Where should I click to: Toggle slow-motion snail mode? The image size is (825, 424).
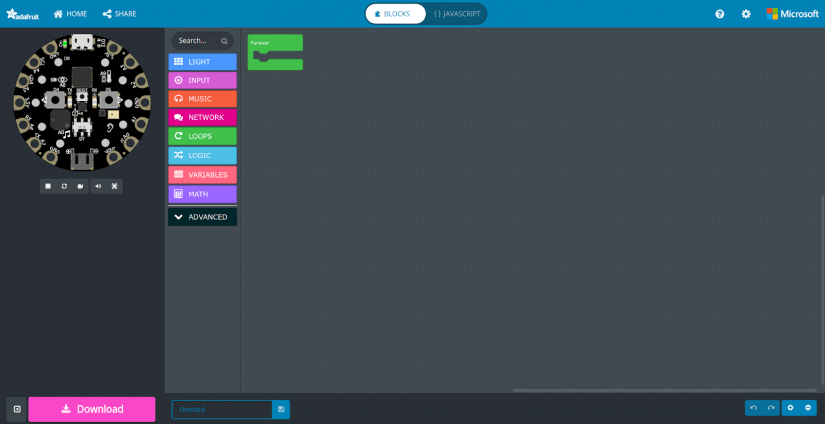coord(80,186)
